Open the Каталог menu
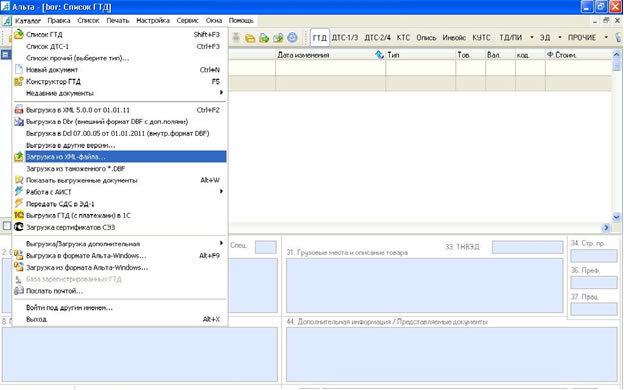The image size is (624, 390). (28, 21)
